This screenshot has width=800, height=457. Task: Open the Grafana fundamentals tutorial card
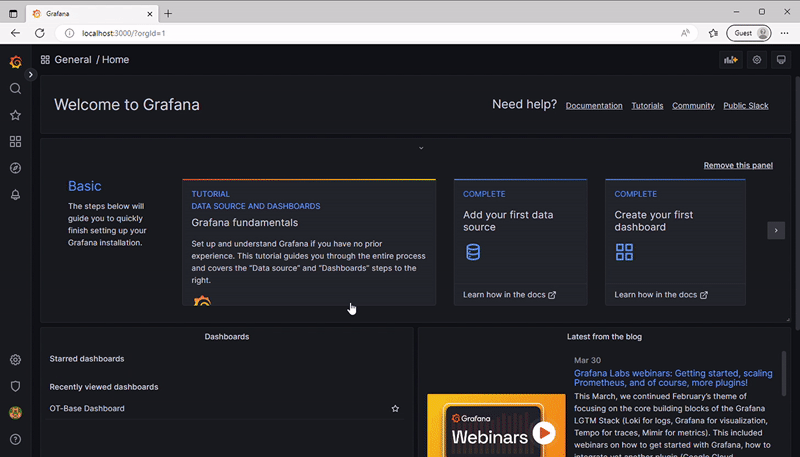click(x=309, y=242)
